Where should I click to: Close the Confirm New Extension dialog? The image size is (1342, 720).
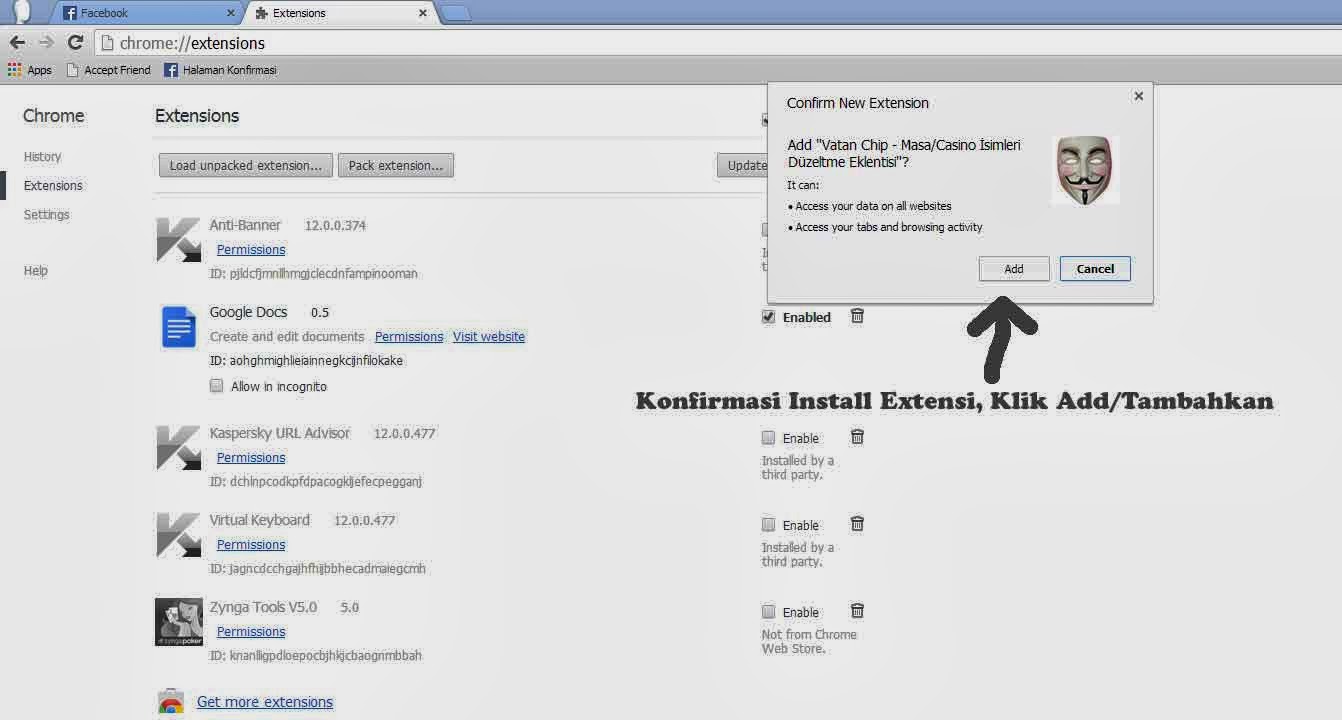click(1138, 97)
